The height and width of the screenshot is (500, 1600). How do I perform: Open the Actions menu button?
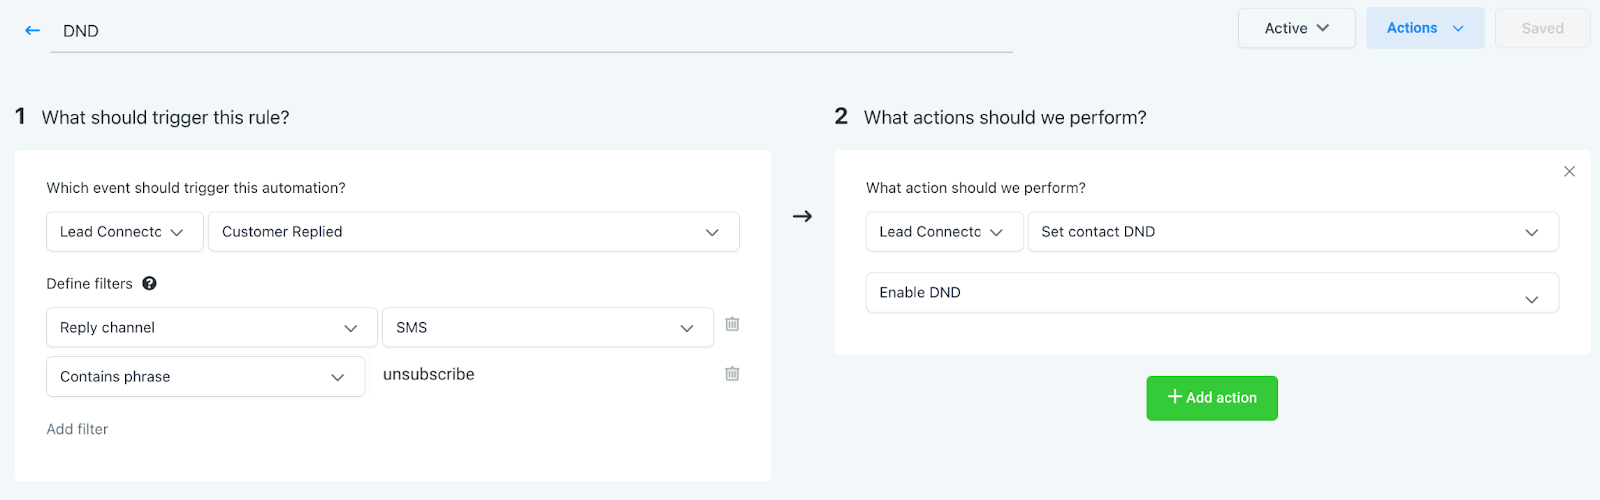point(1424,29)
